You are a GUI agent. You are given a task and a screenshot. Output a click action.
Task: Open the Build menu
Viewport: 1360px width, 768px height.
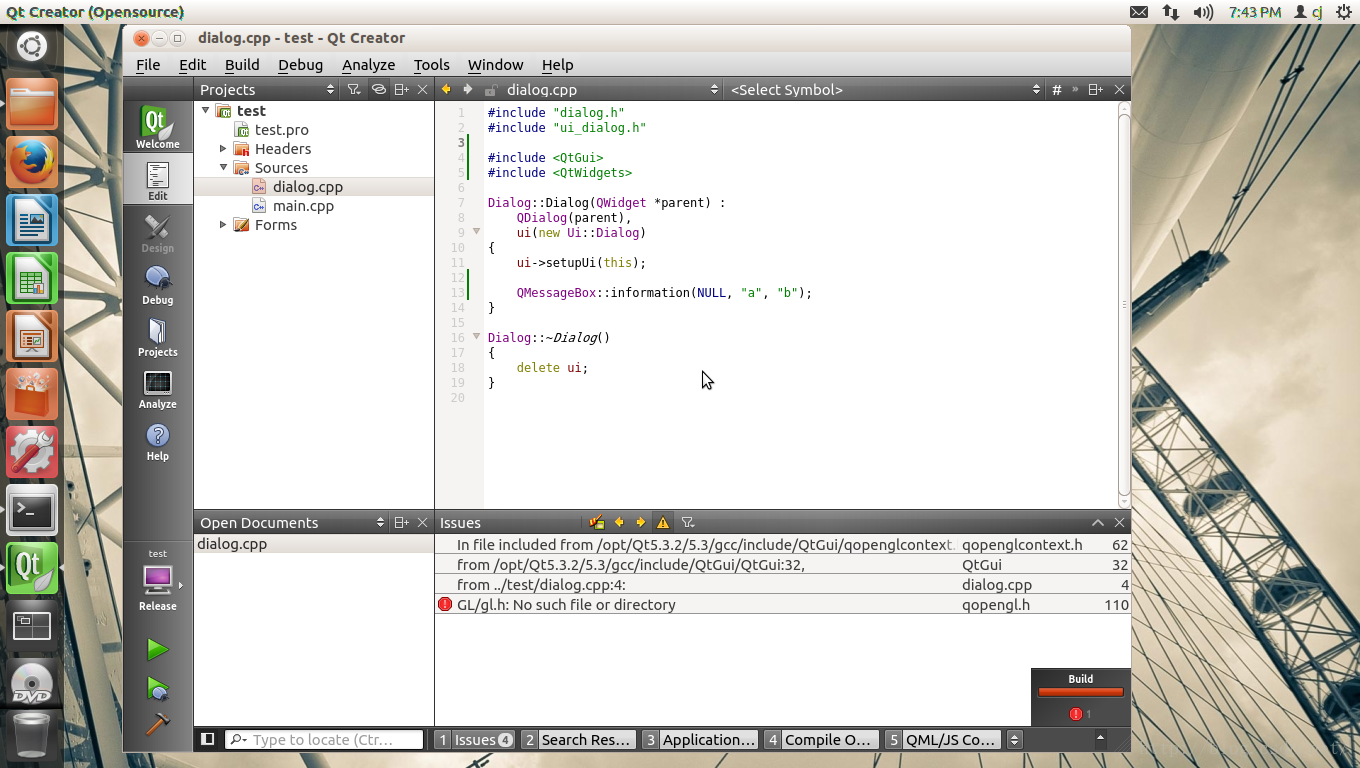[242, 64]
